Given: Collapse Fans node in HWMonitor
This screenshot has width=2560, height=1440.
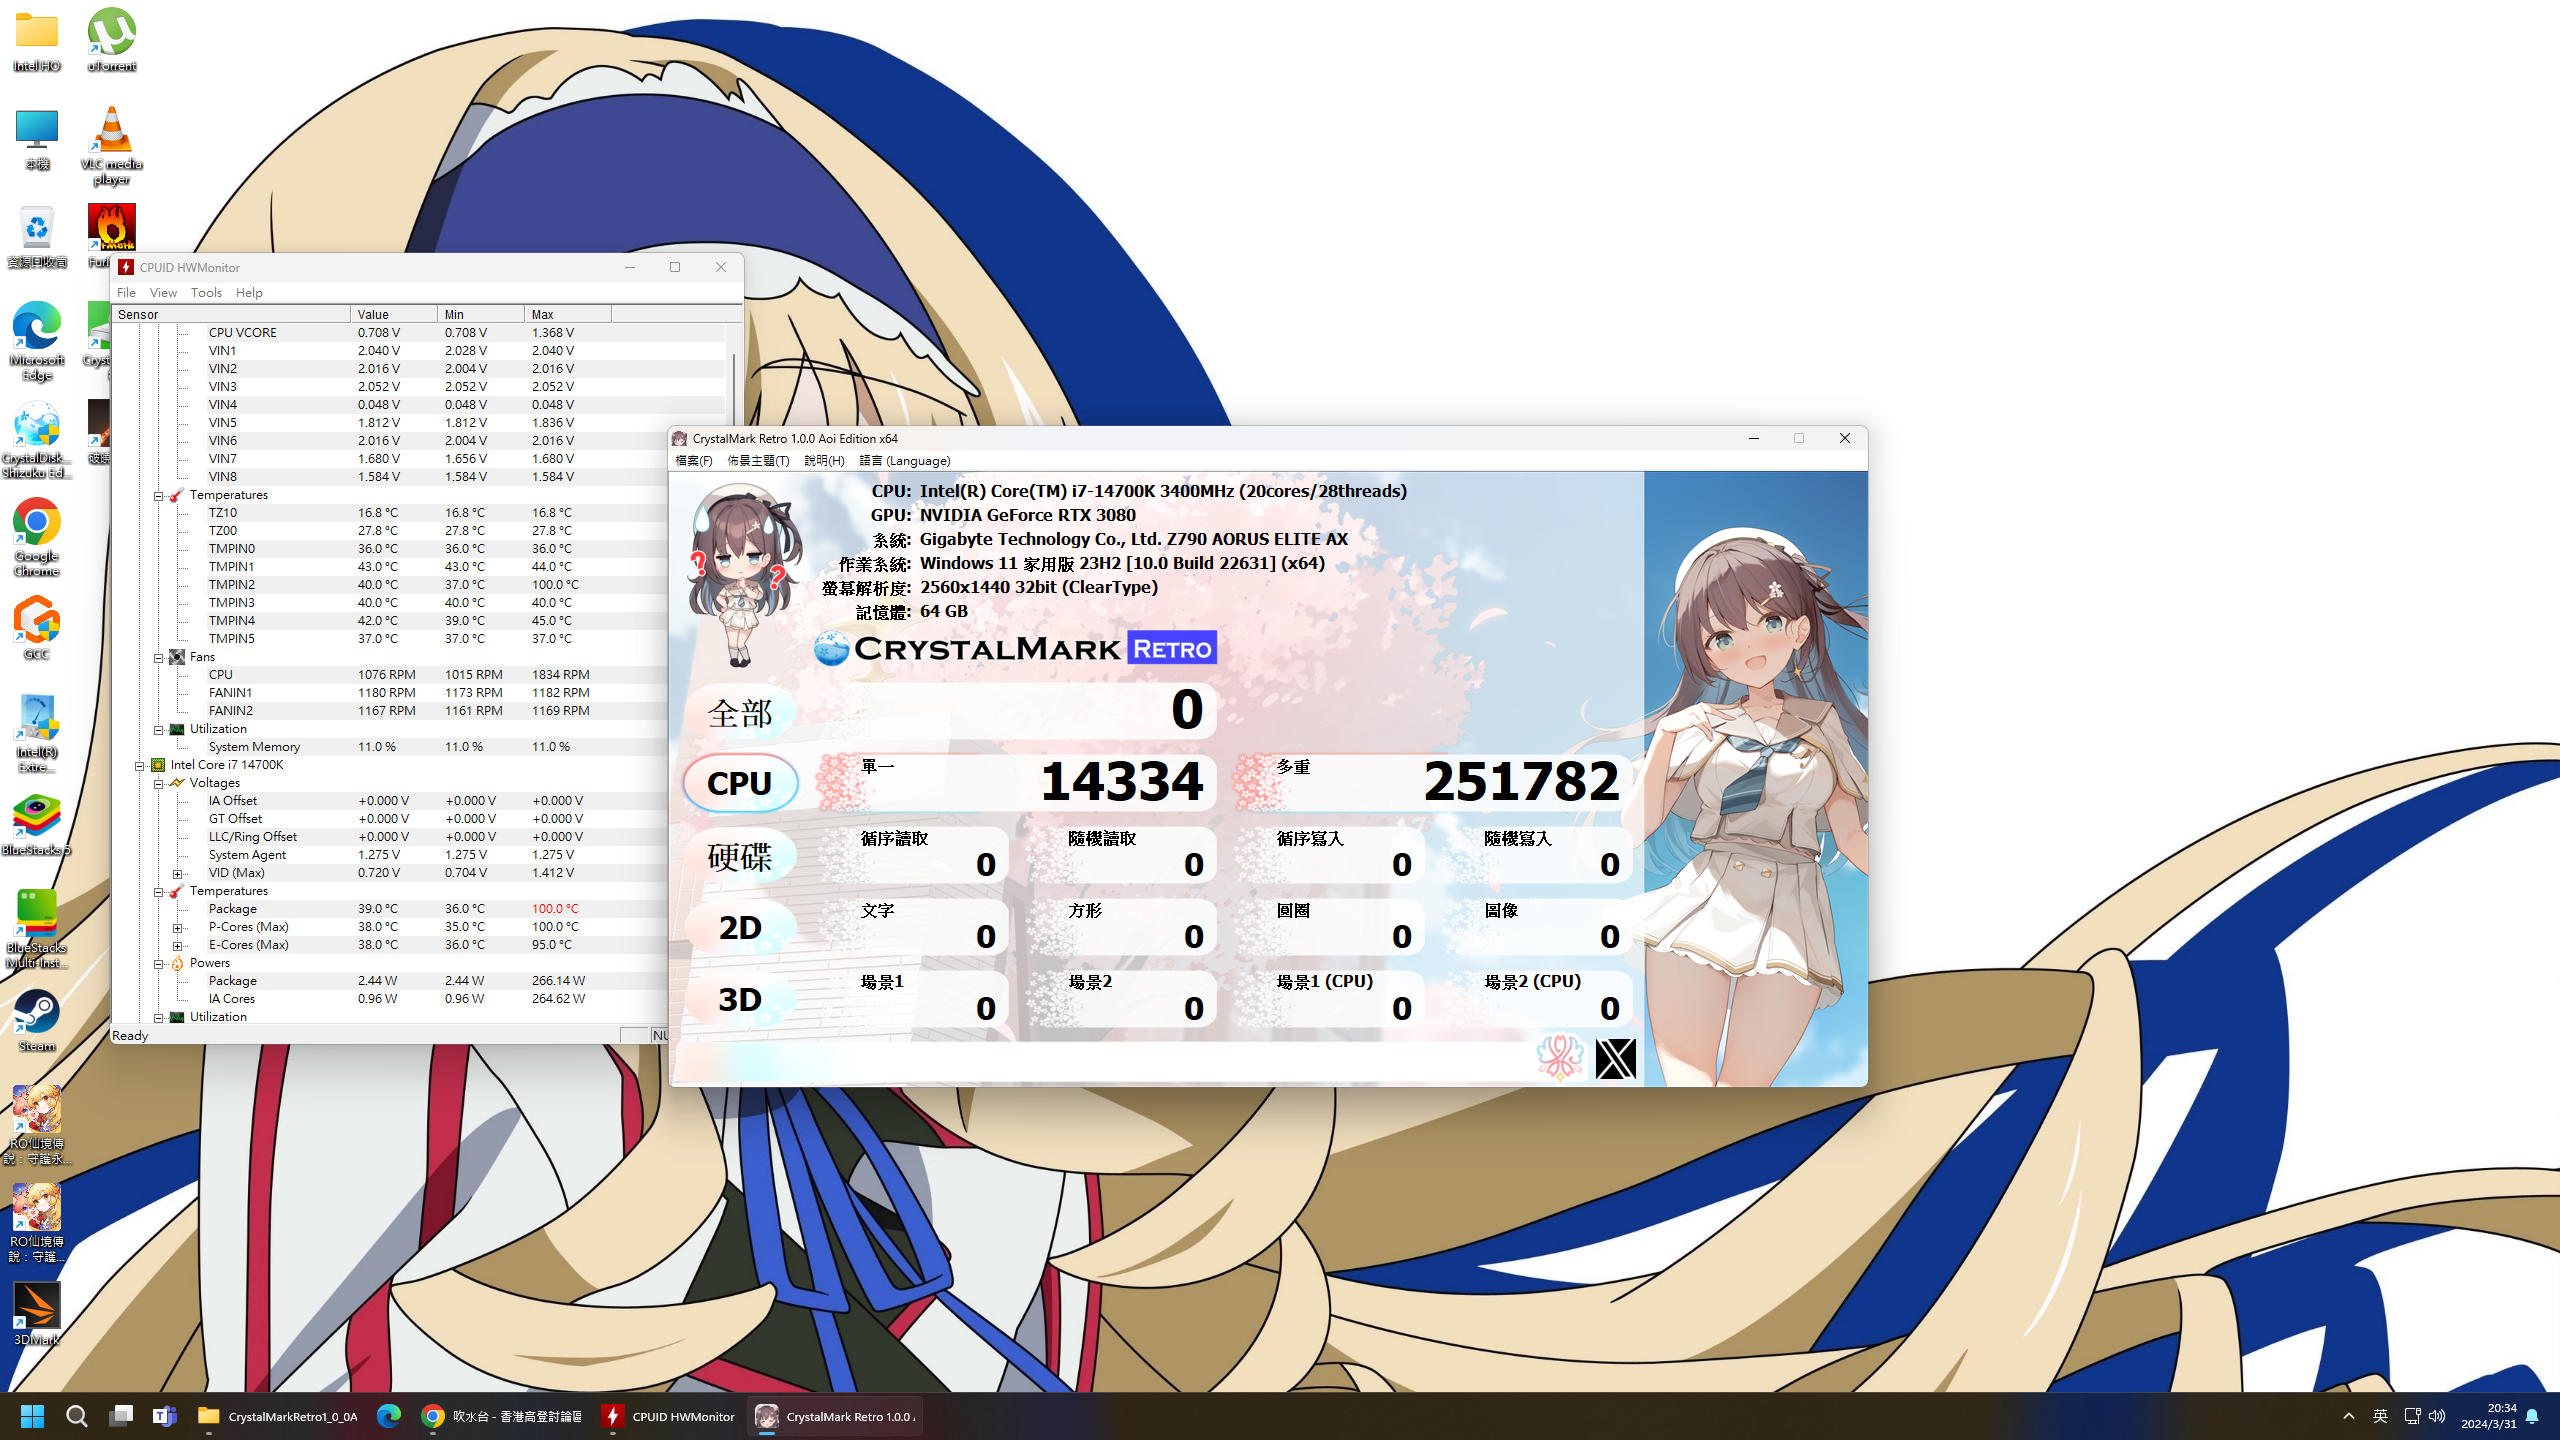Looking at the screenshot, I should click(x=158, y=657).
